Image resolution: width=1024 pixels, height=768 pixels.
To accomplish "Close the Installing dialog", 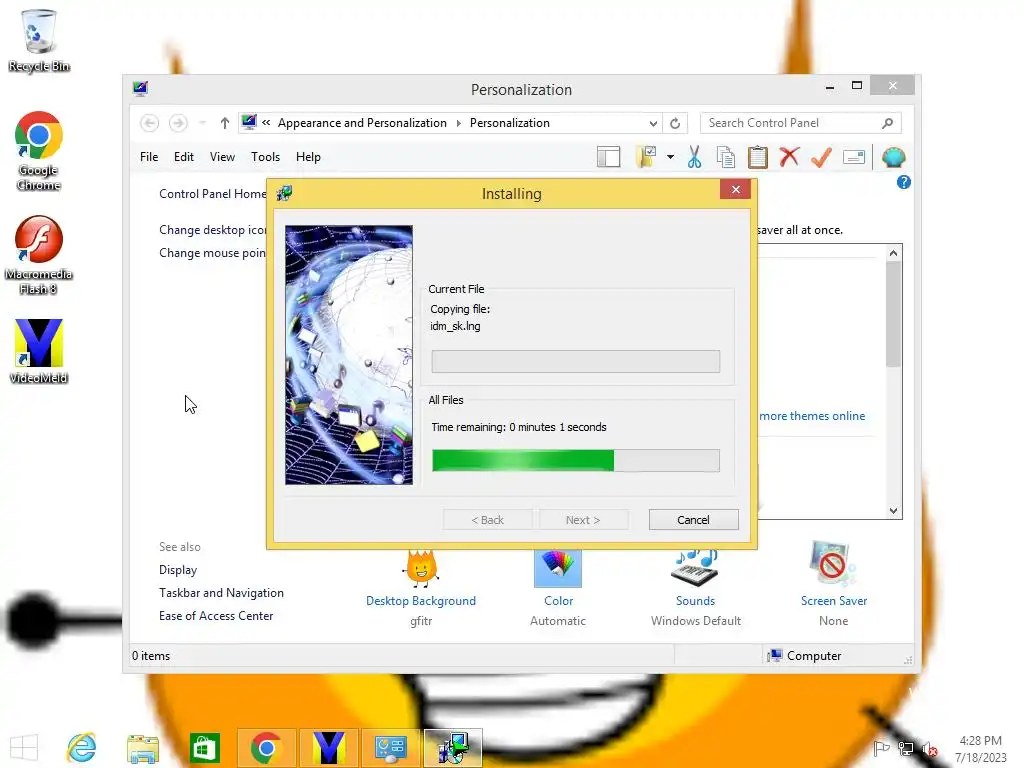I will (x=735, y=189).
